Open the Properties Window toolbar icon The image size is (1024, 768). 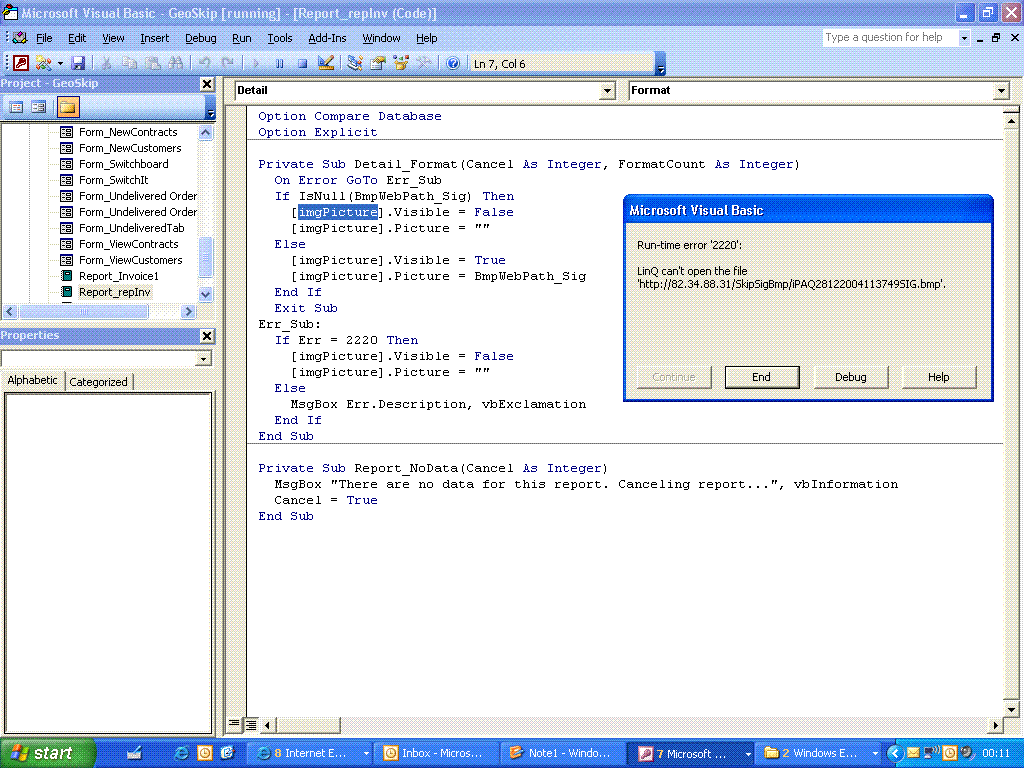[x=377, y=63]
